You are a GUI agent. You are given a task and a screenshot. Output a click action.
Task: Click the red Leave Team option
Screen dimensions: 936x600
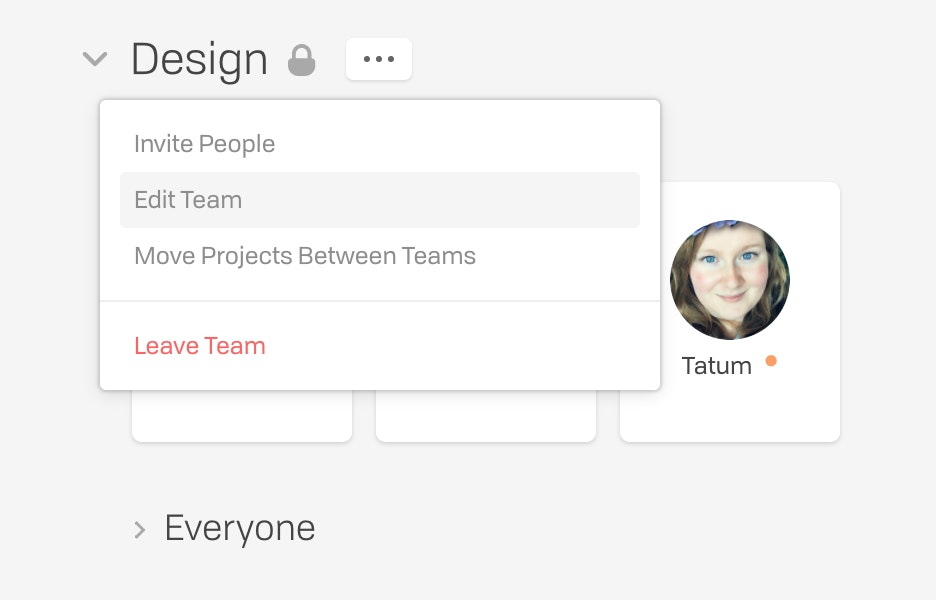pyautogui.click(x=199, y=346)
